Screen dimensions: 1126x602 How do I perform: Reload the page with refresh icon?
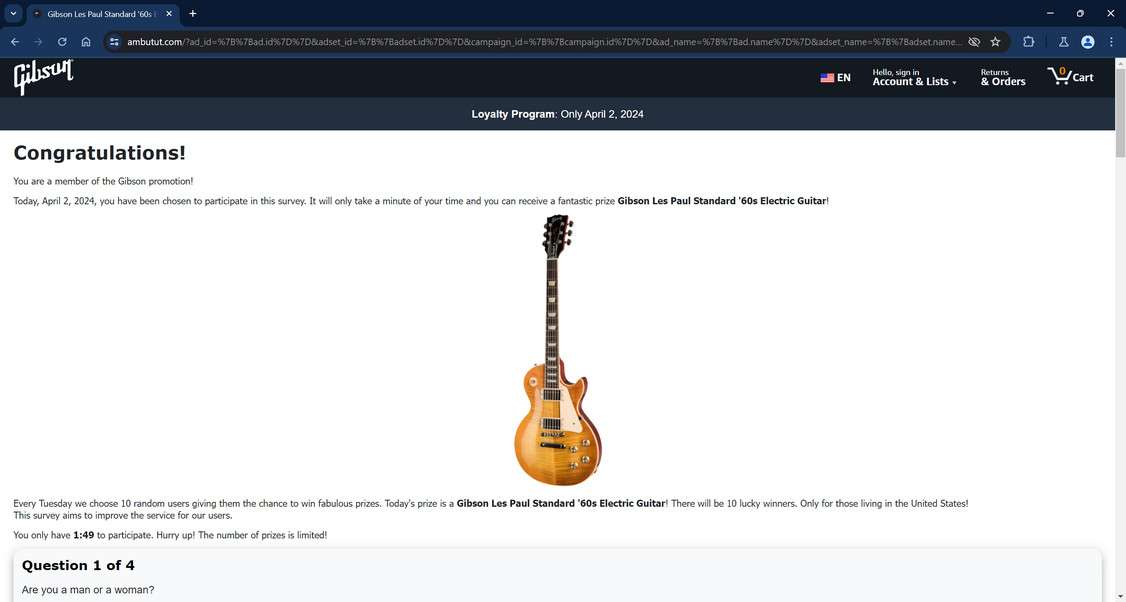(62, 42)
